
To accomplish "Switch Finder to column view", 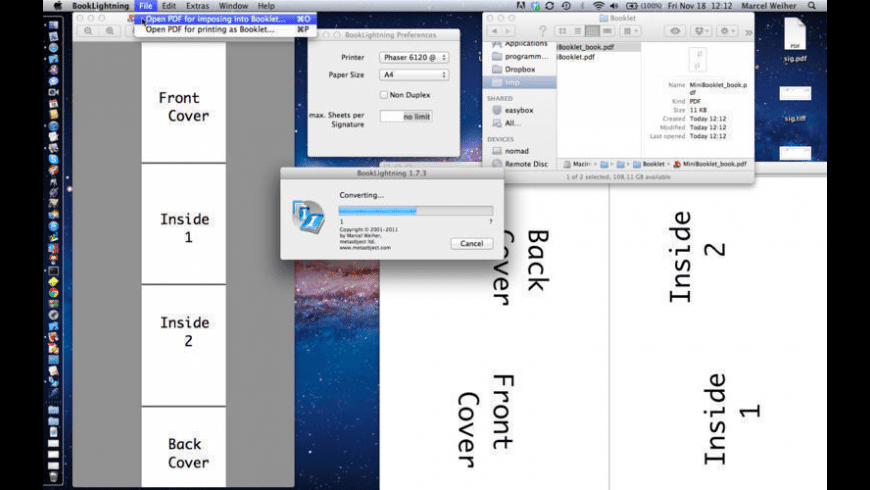I will 592,31.
